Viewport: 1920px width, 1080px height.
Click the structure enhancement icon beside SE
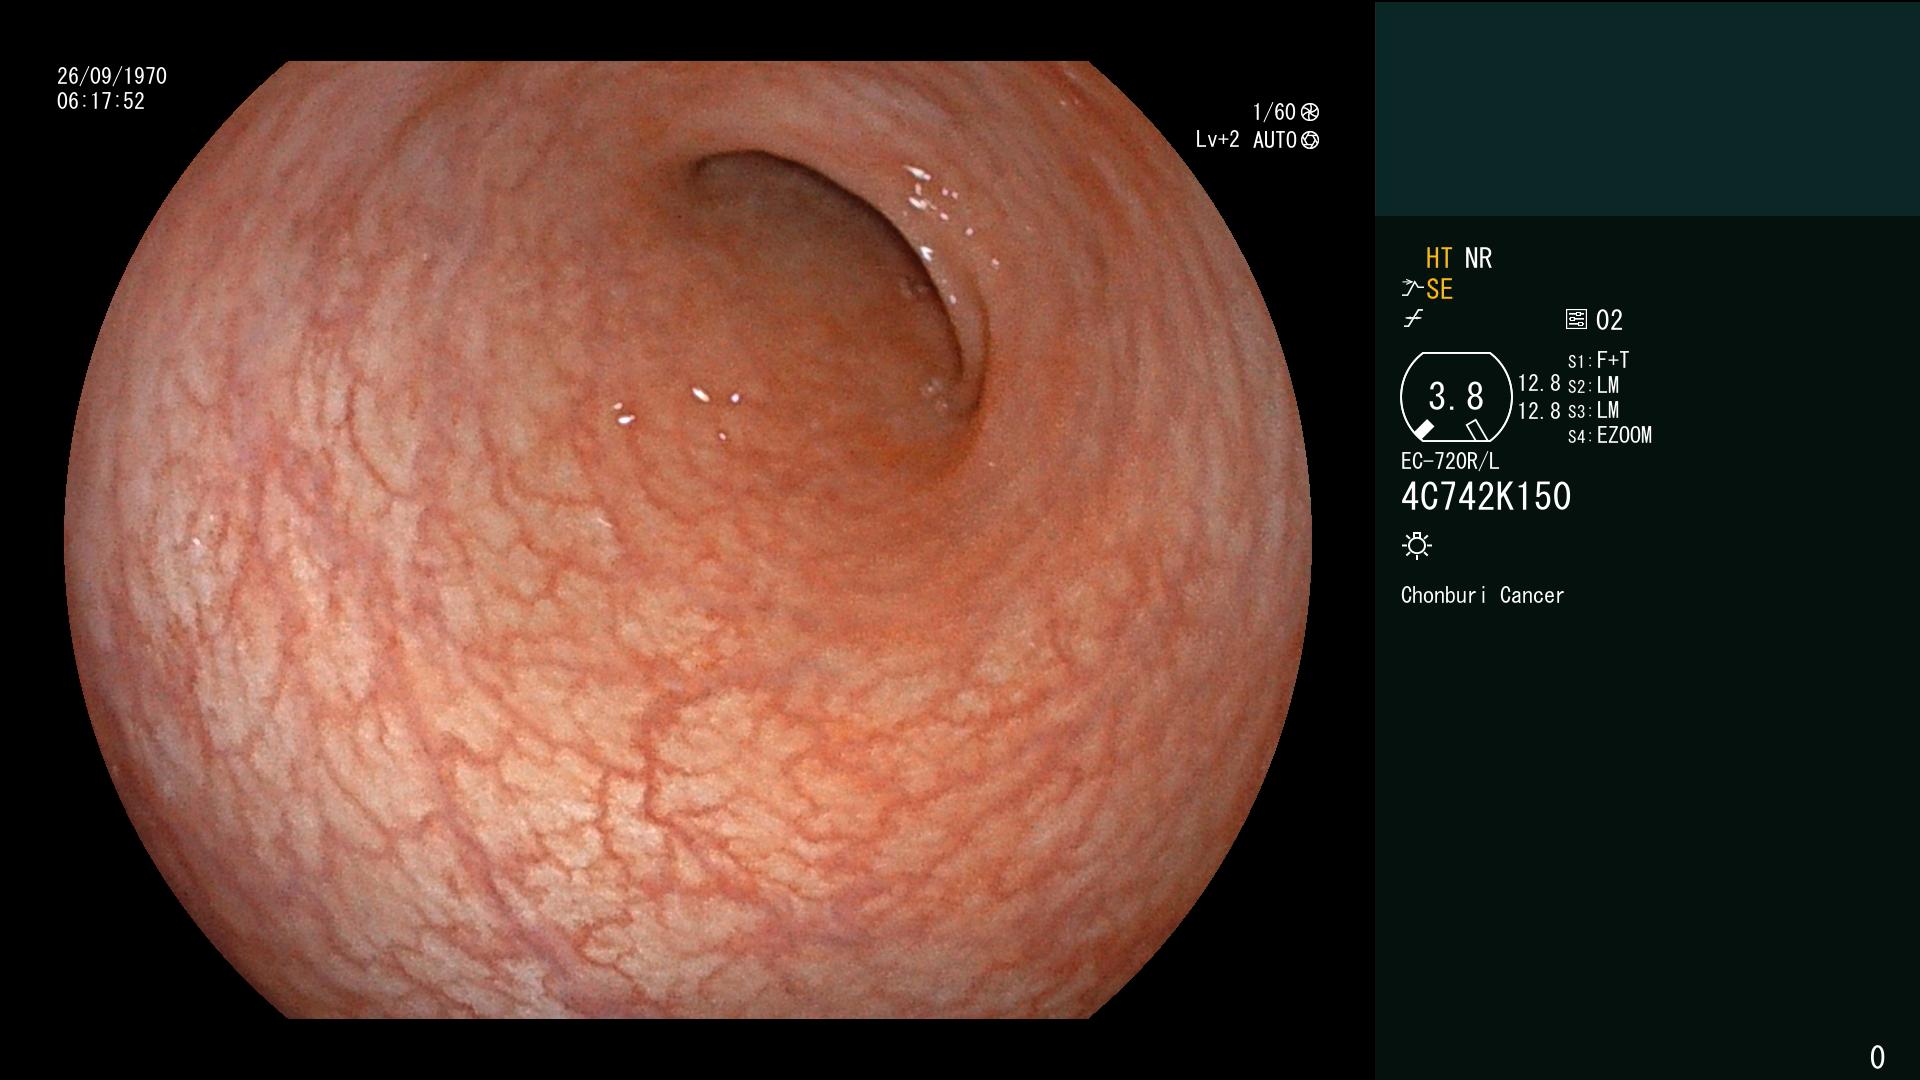pyautogui.click(x=1411, y=289)
